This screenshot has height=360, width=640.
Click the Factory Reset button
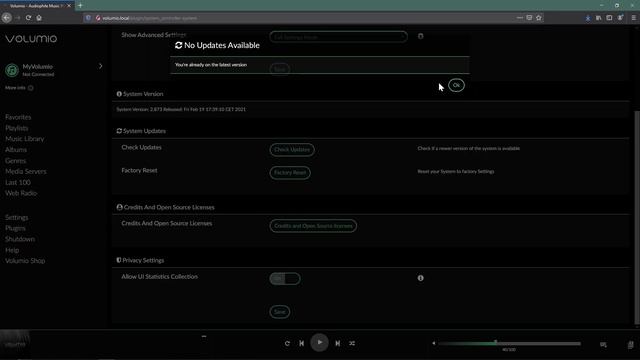click(290, 173)
